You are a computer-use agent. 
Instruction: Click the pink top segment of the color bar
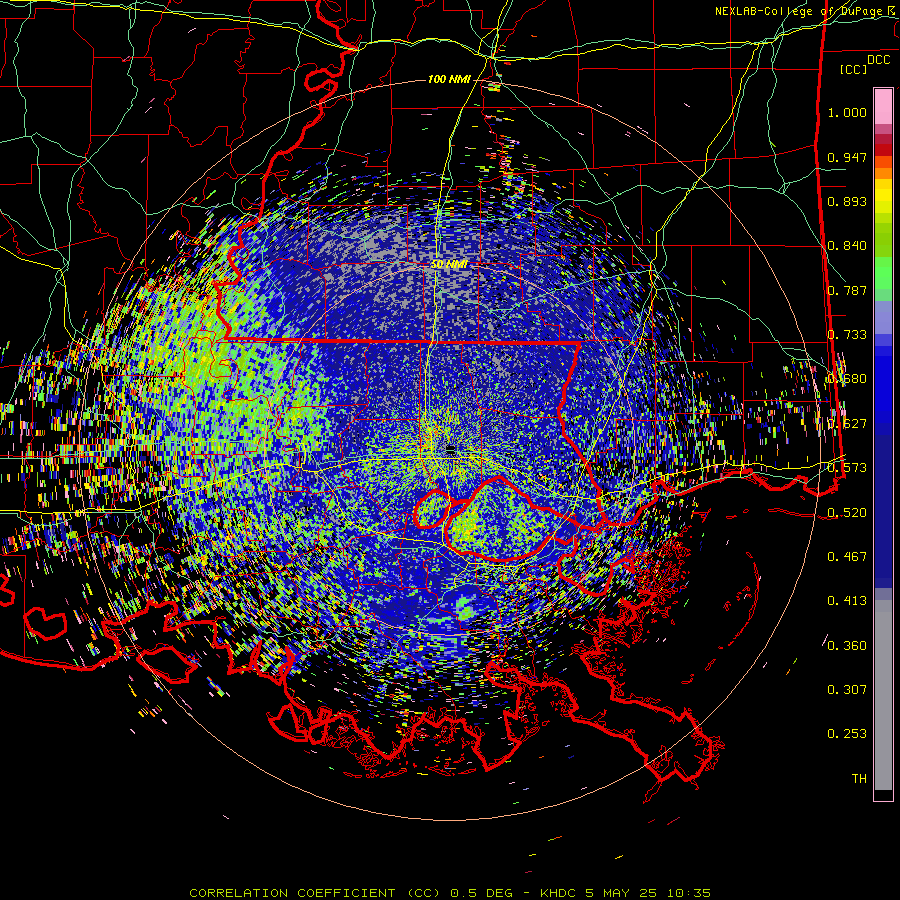883,107
